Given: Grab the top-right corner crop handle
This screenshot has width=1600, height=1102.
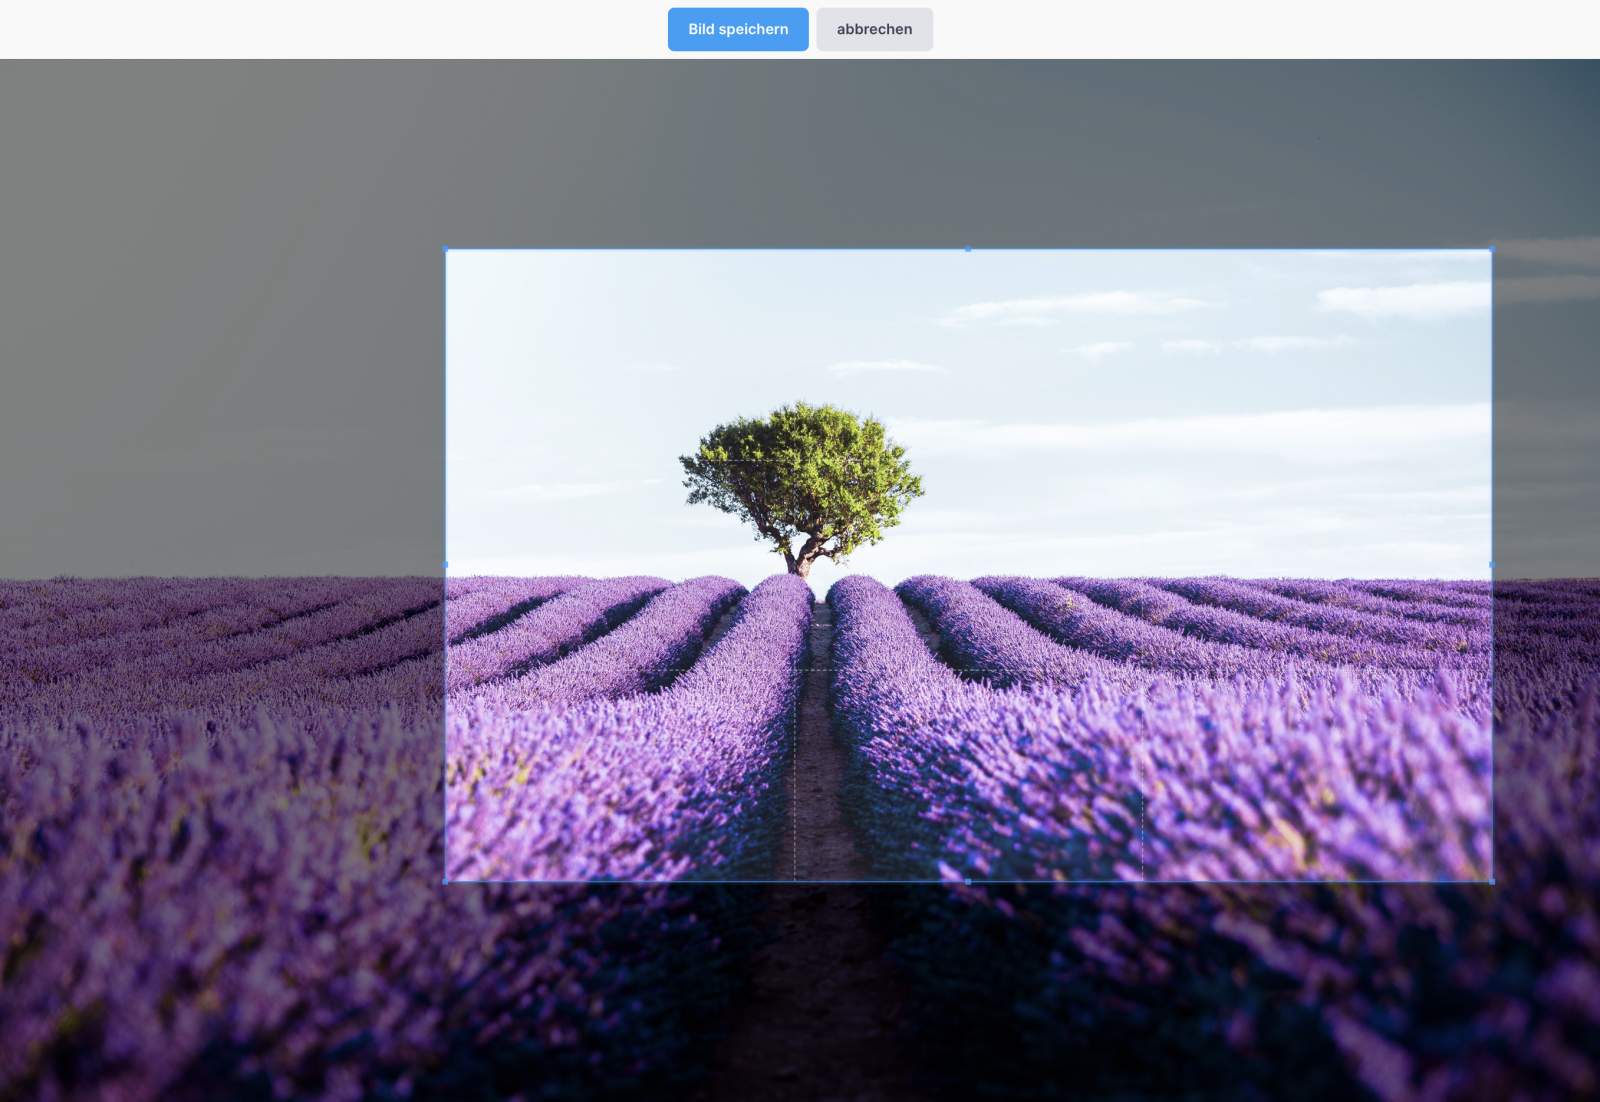Looking at the screenshot, I should coord(1492,249).
